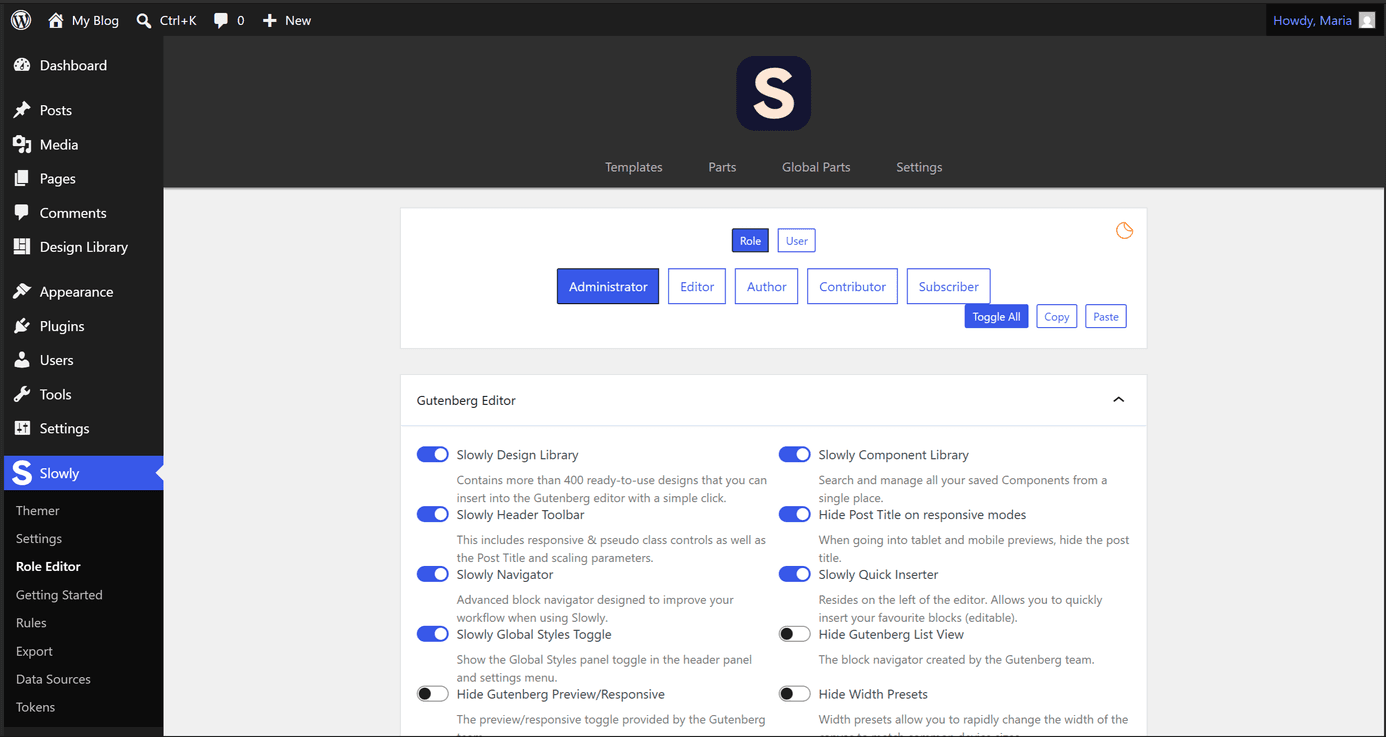Open the Templates tab
The image size is (1386, 737).
coord(634,167)
